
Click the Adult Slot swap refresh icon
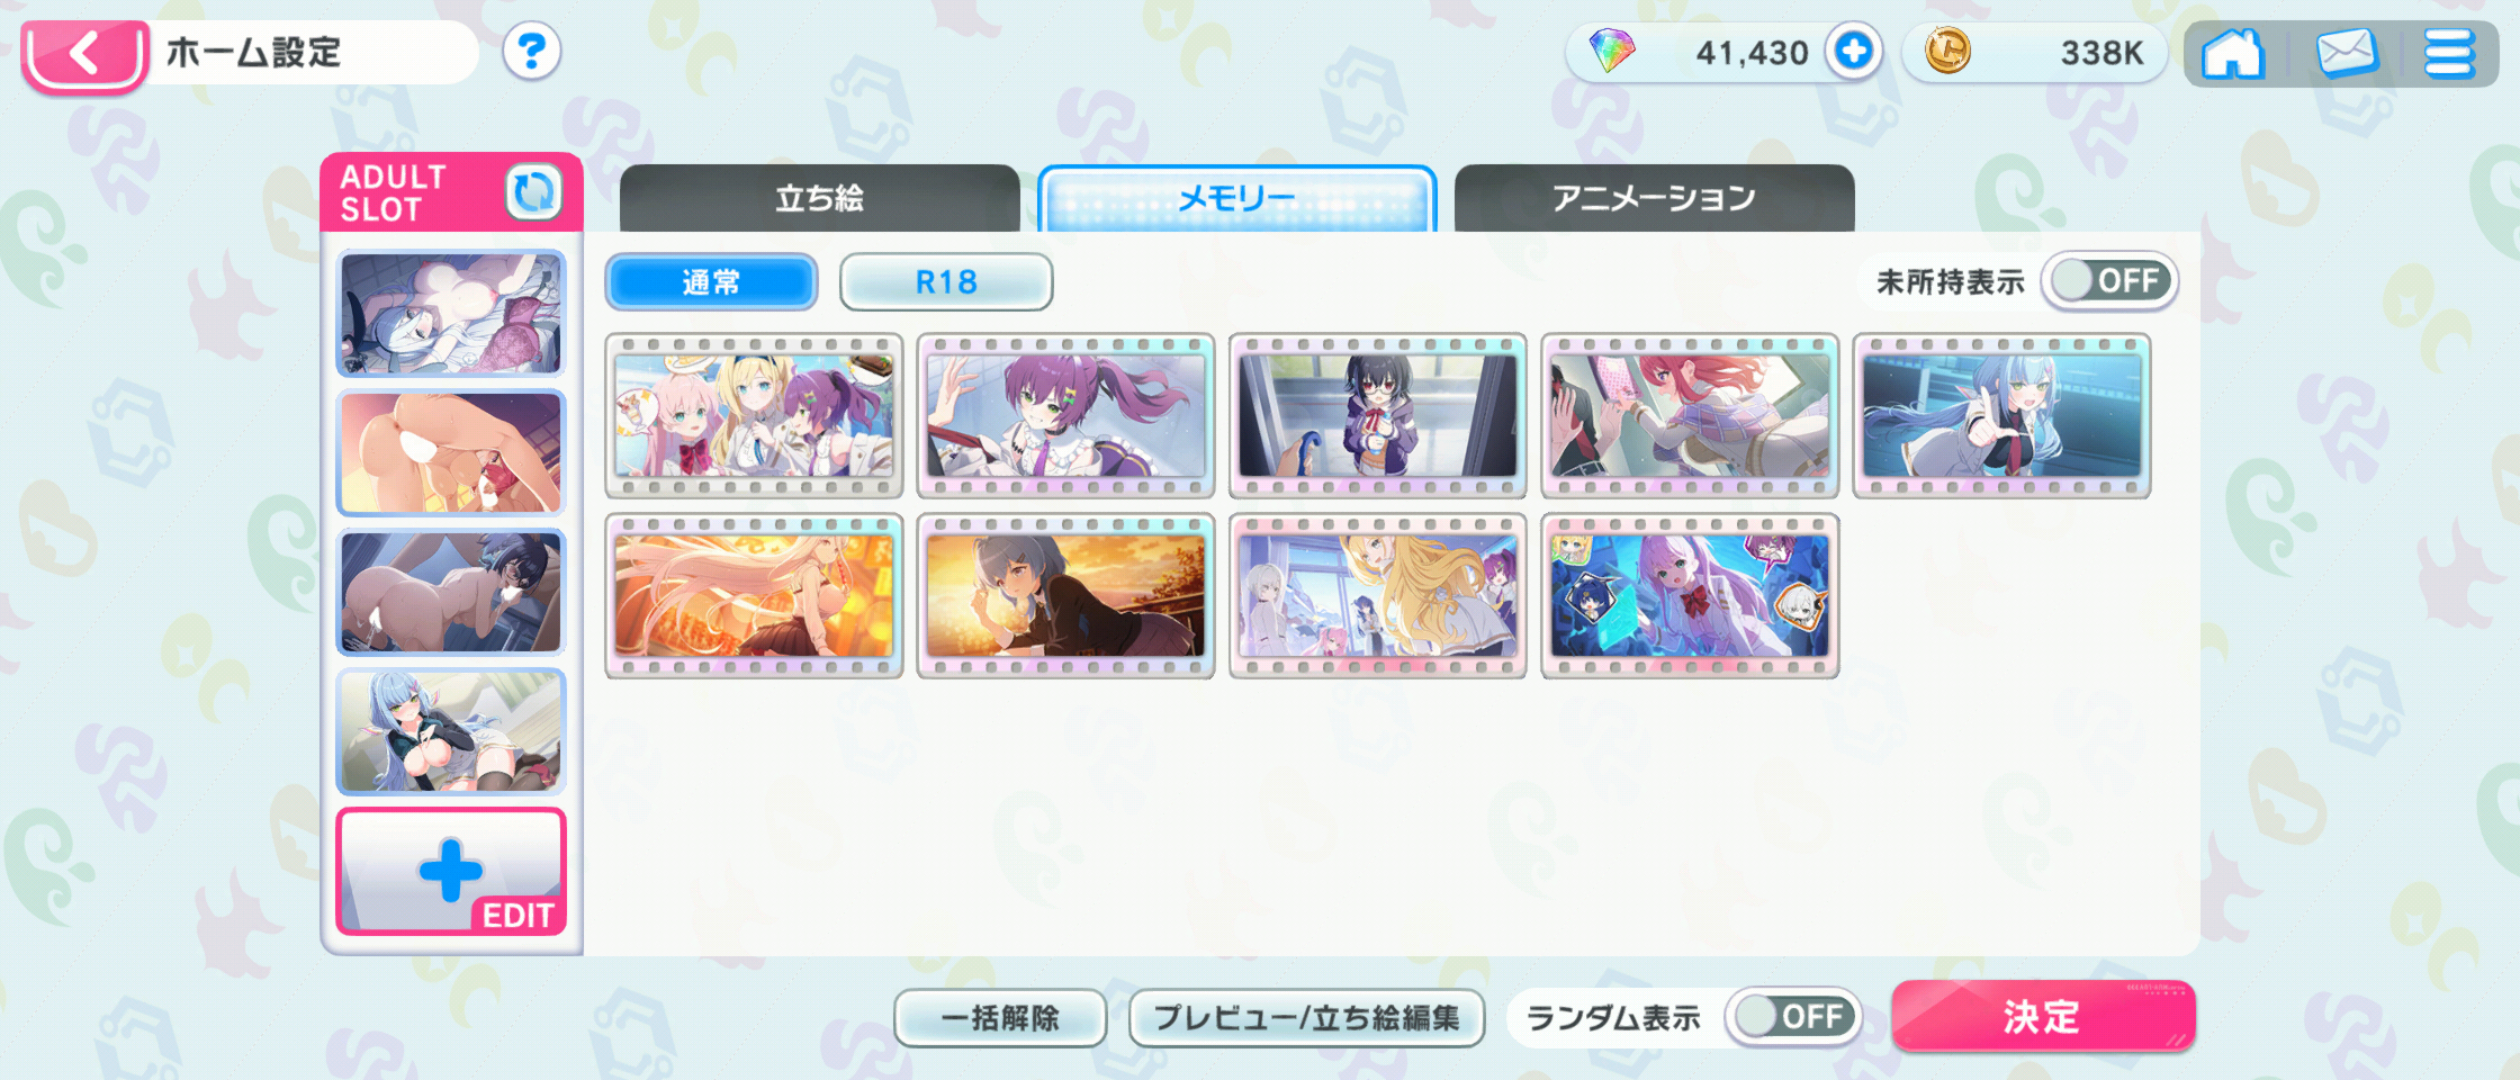tap(533, 191)
